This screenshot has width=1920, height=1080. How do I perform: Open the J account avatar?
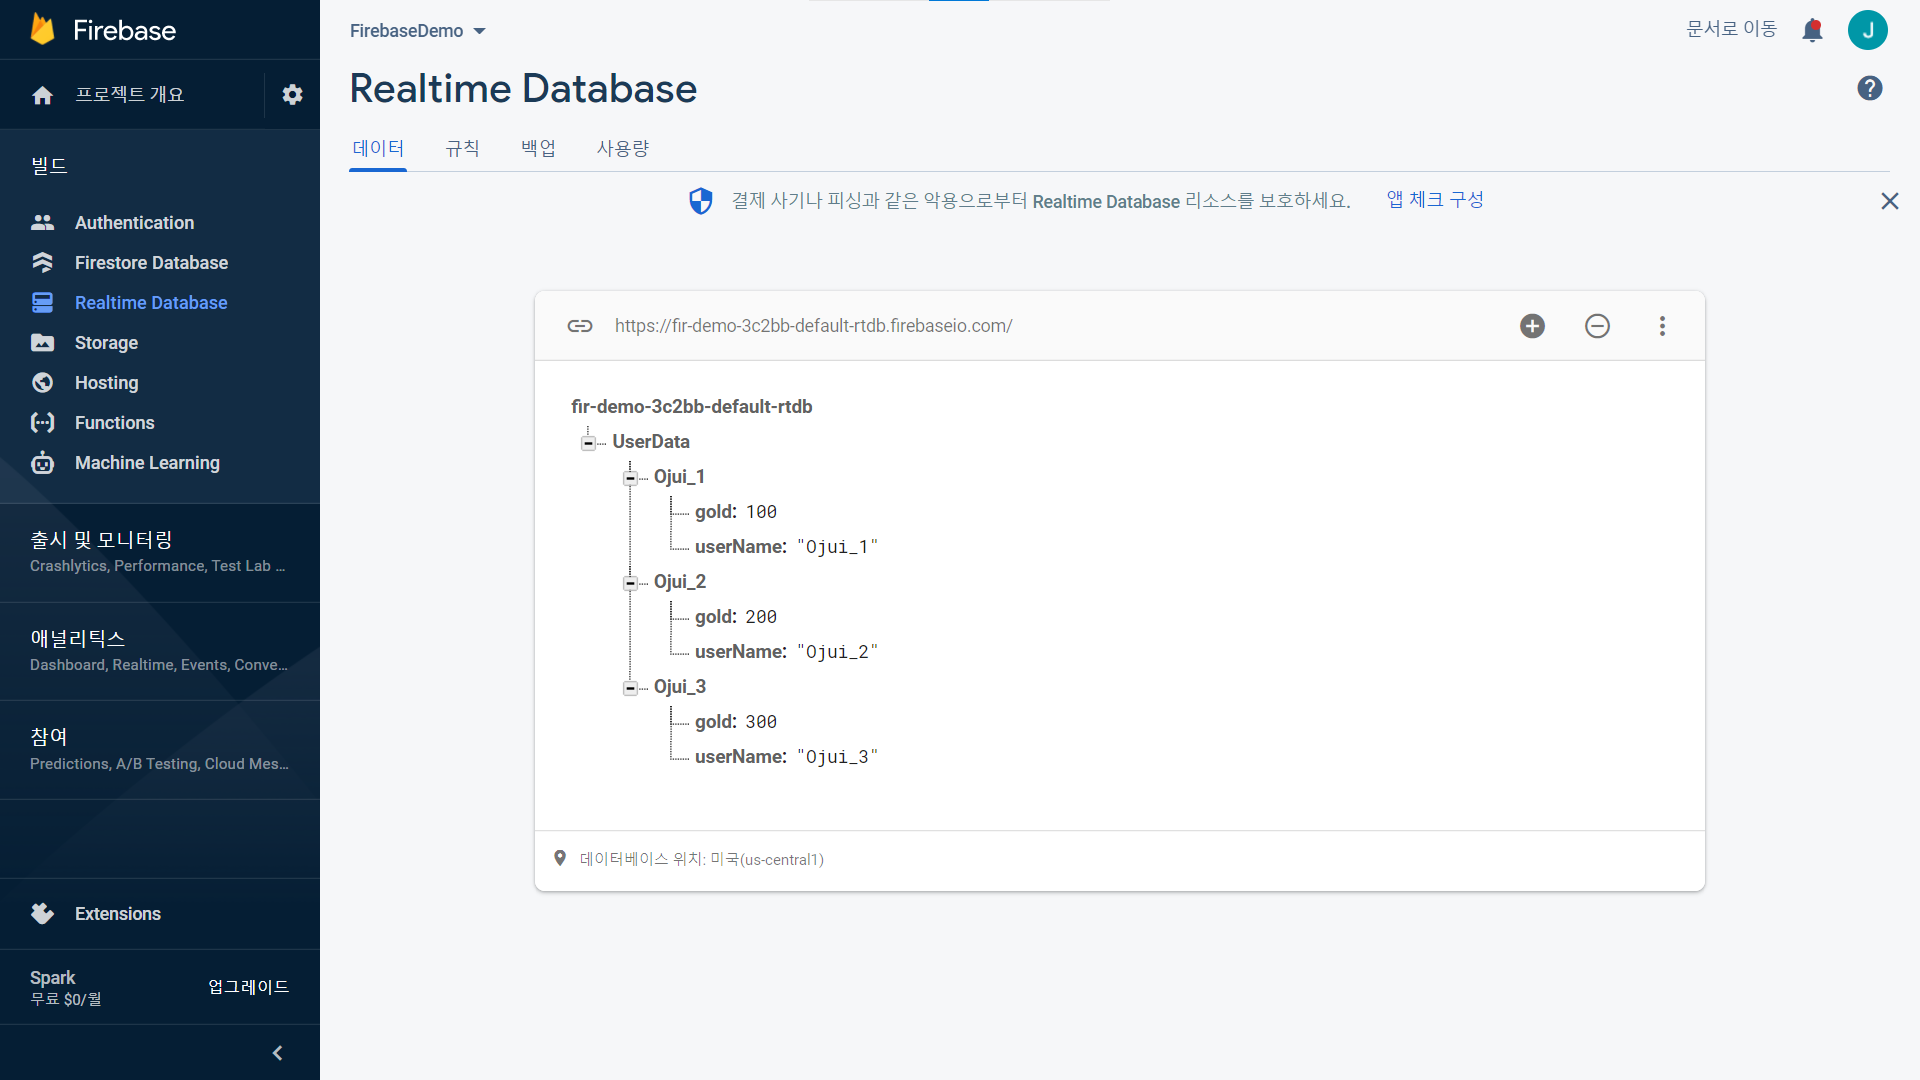1867,30
